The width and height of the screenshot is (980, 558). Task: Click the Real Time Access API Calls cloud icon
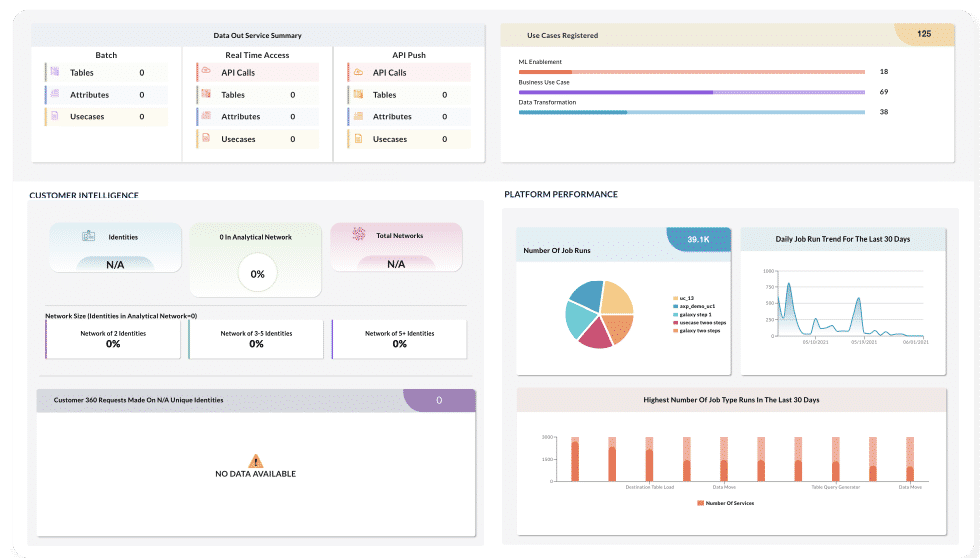[206, 72]
